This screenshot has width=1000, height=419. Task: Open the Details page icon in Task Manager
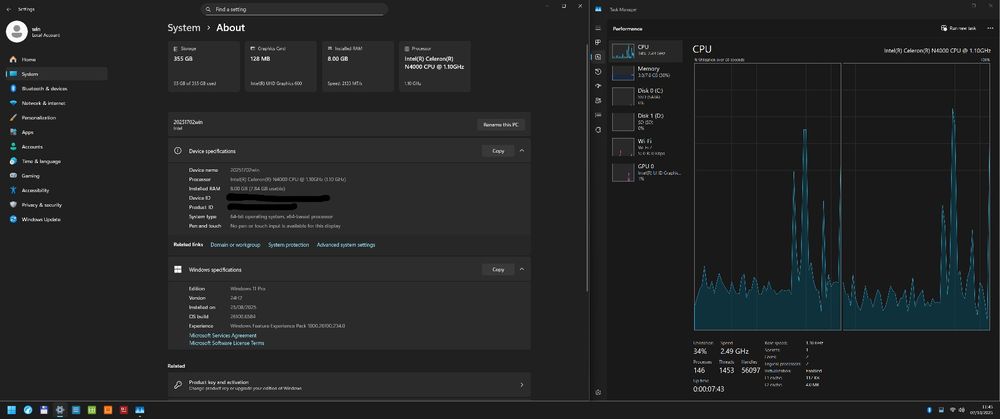(598, 117)
